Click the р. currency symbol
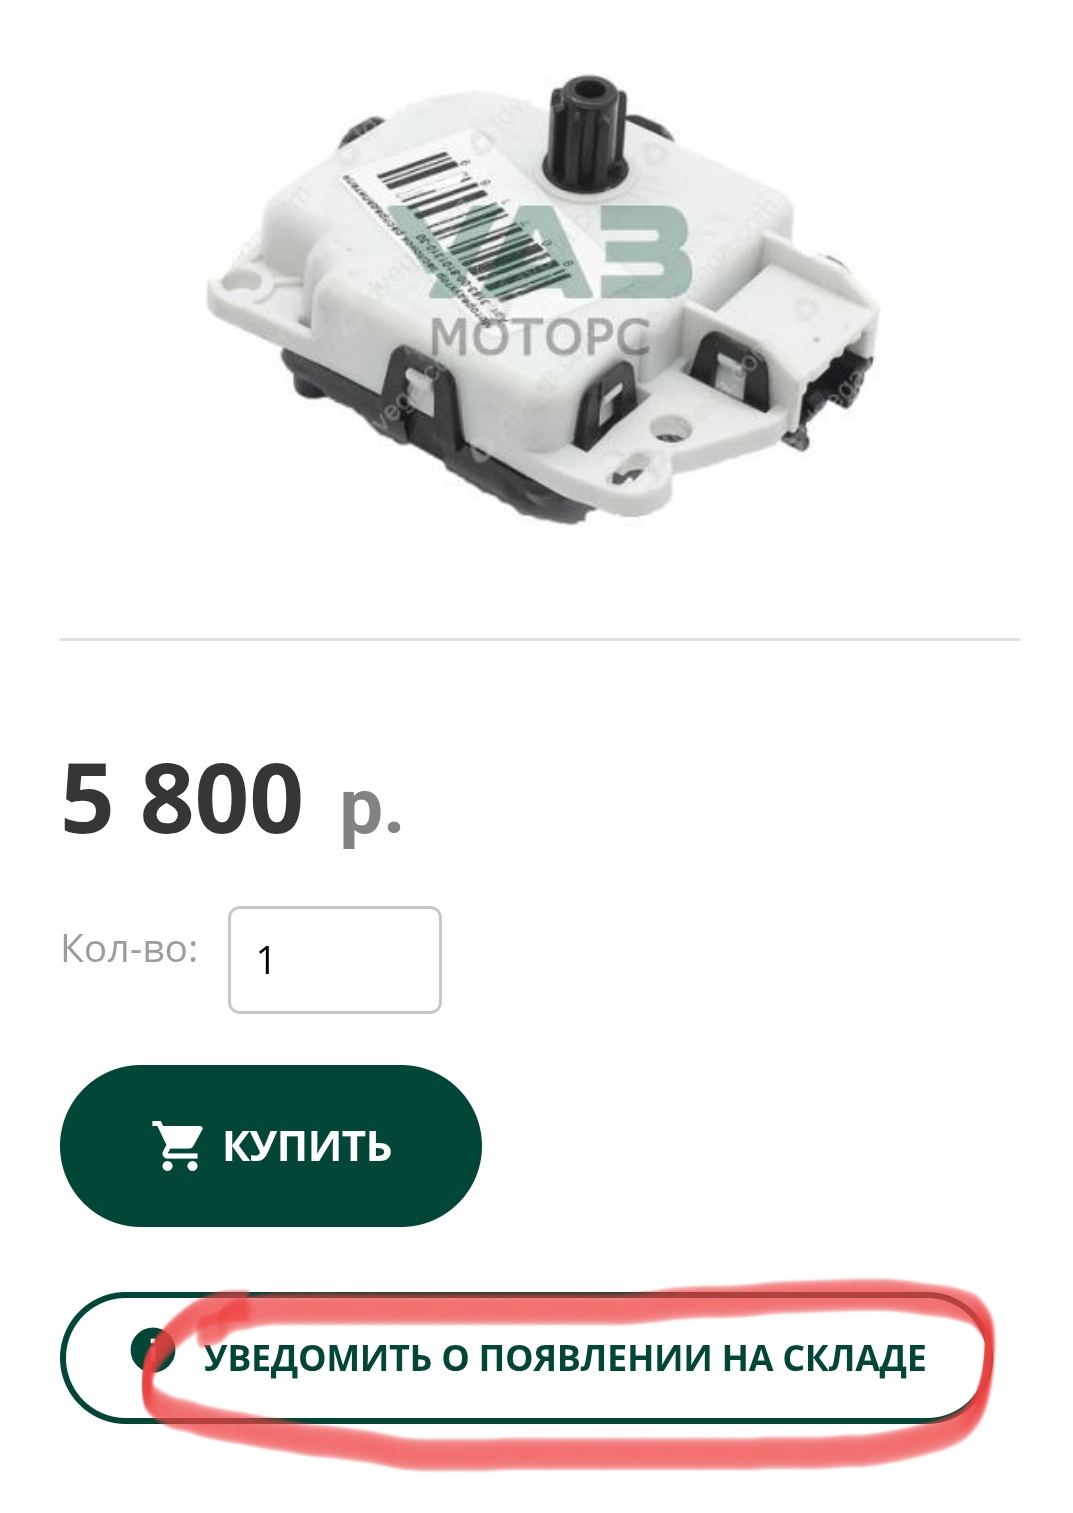Image resolution: width=1073 pixels, height=1513 pixels. click(371, 808)
